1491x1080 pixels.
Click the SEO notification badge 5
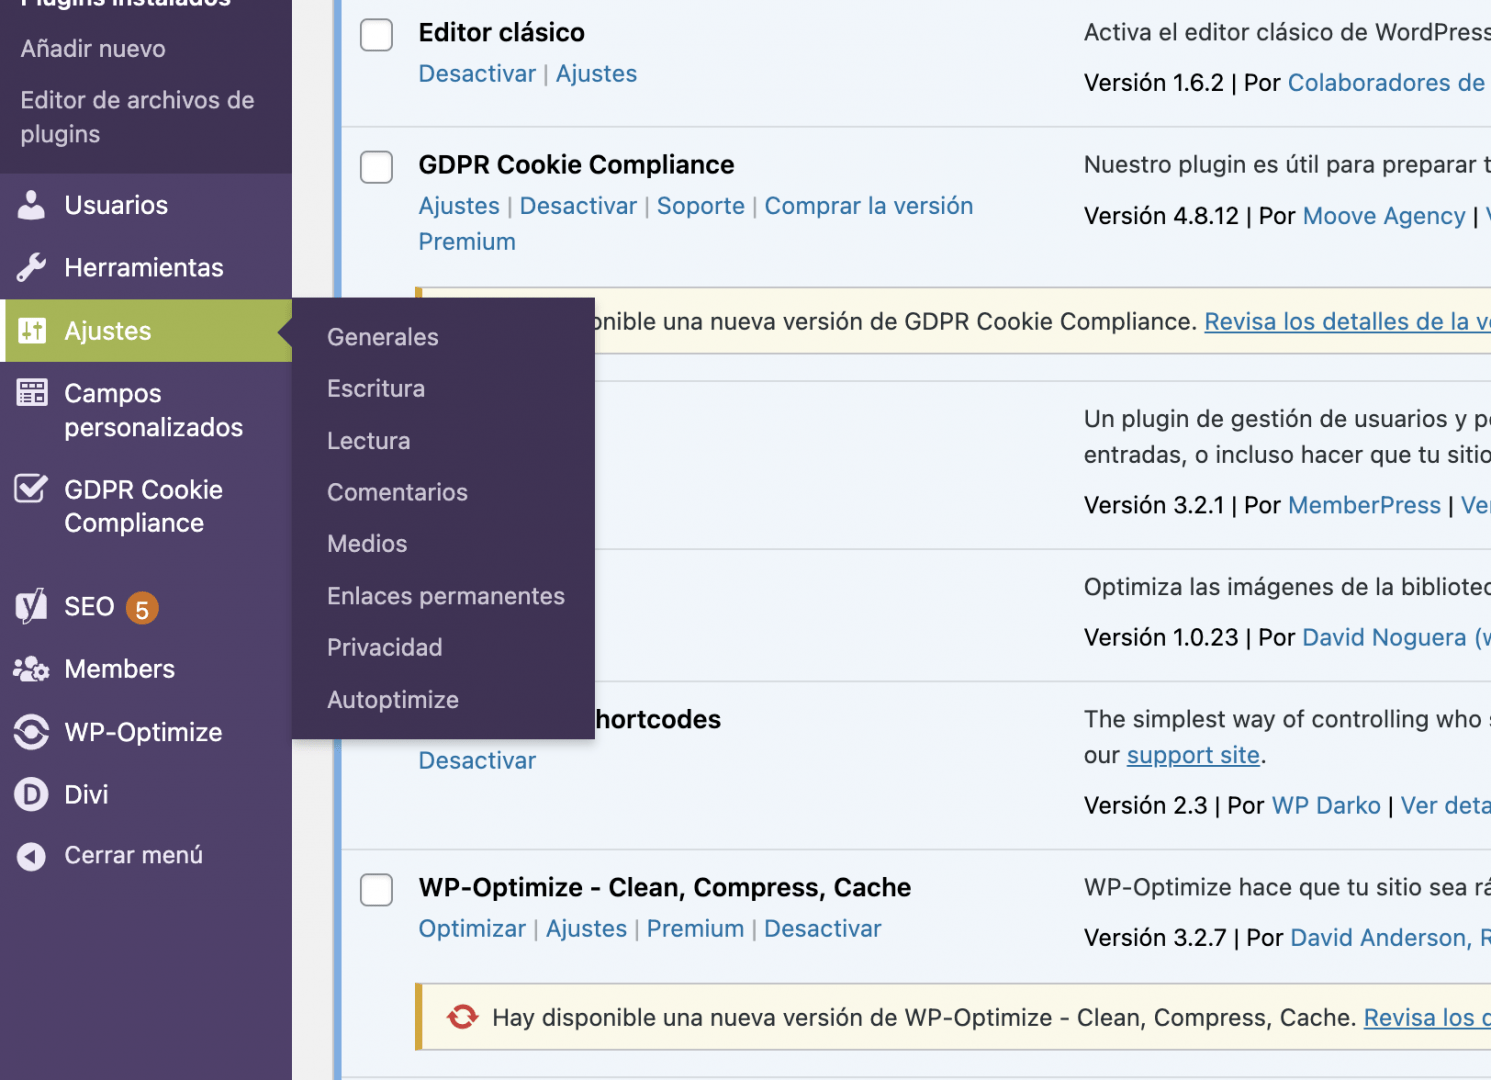[142, 608]
